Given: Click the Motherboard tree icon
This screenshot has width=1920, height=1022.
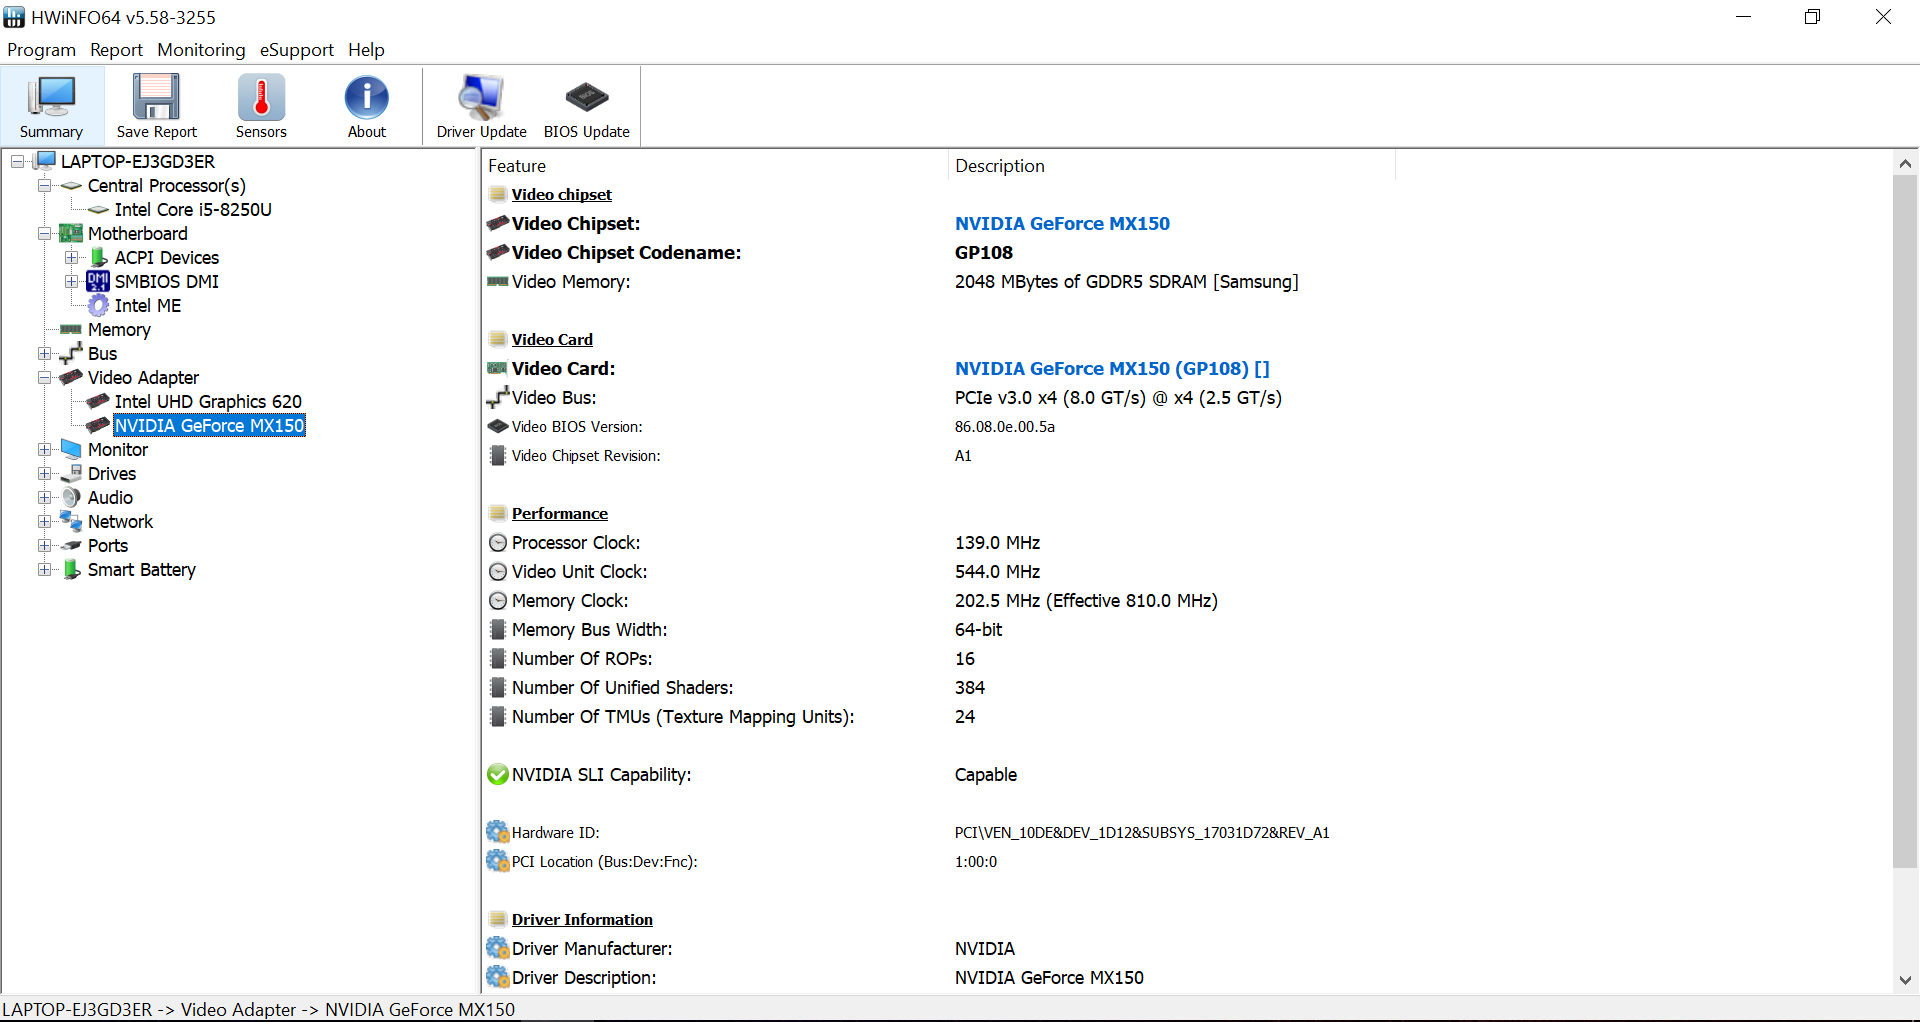Looking at the screenshot, I should click(71, 233).
